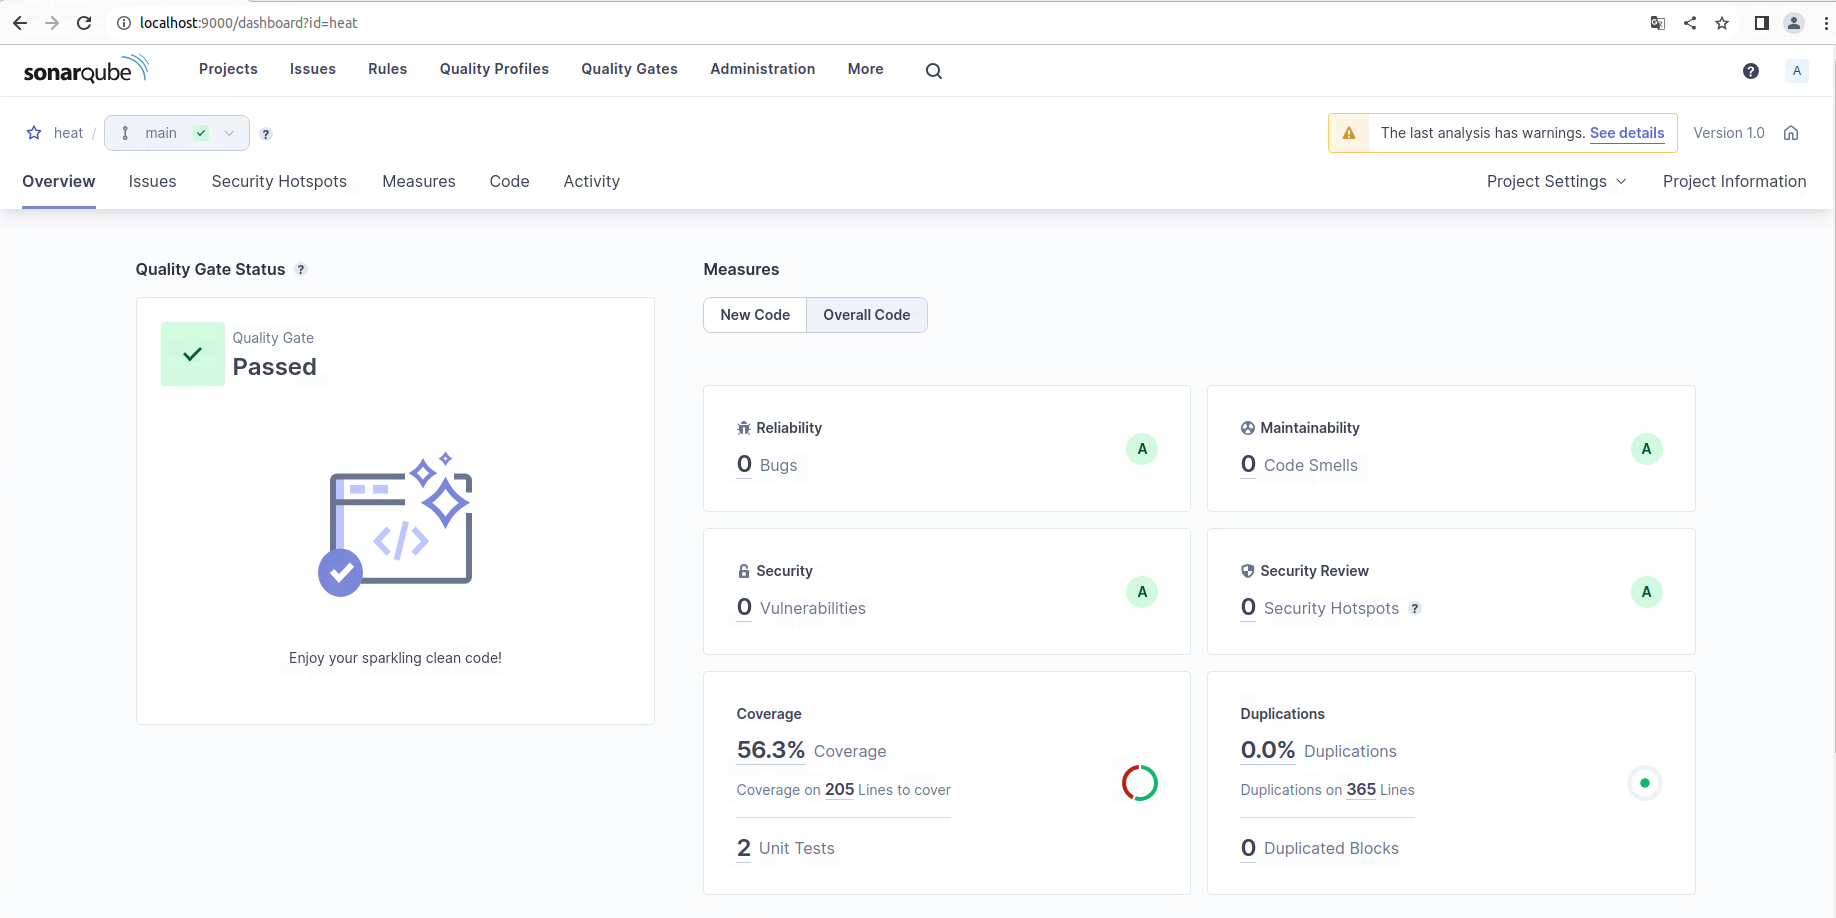1836x918 pixels.
Task: Click the Security Hotspots help icon
Action: 1415,608
